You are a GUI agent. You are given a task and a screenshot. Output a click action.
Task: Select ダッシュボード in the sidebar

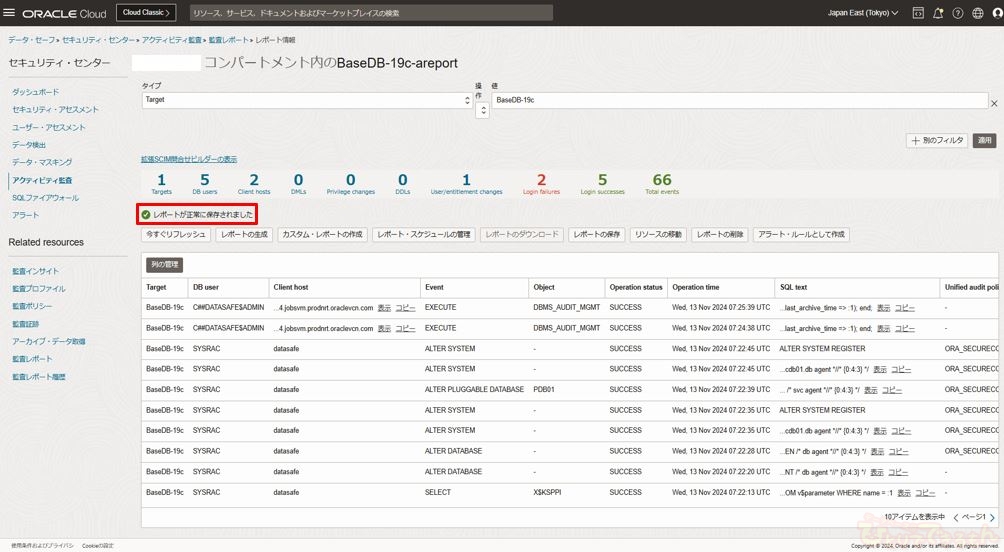coord(35,92)
